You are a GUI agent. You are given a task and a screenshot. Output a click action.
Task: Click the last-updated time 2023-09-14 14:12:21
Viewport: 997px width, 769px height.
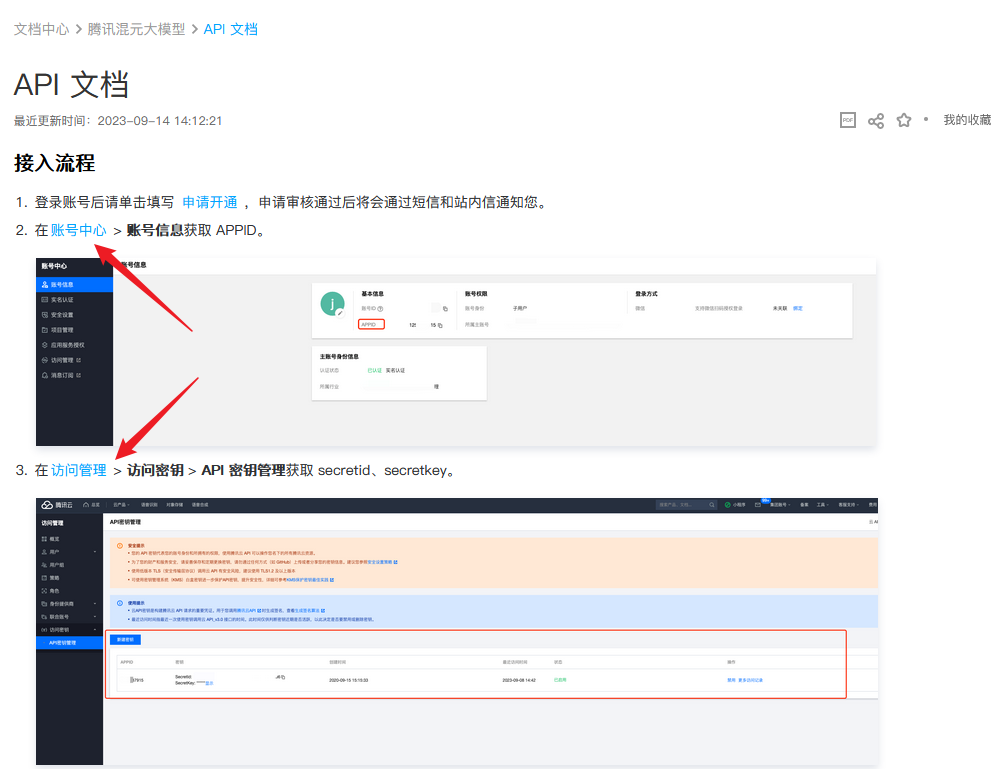(160, 121)
